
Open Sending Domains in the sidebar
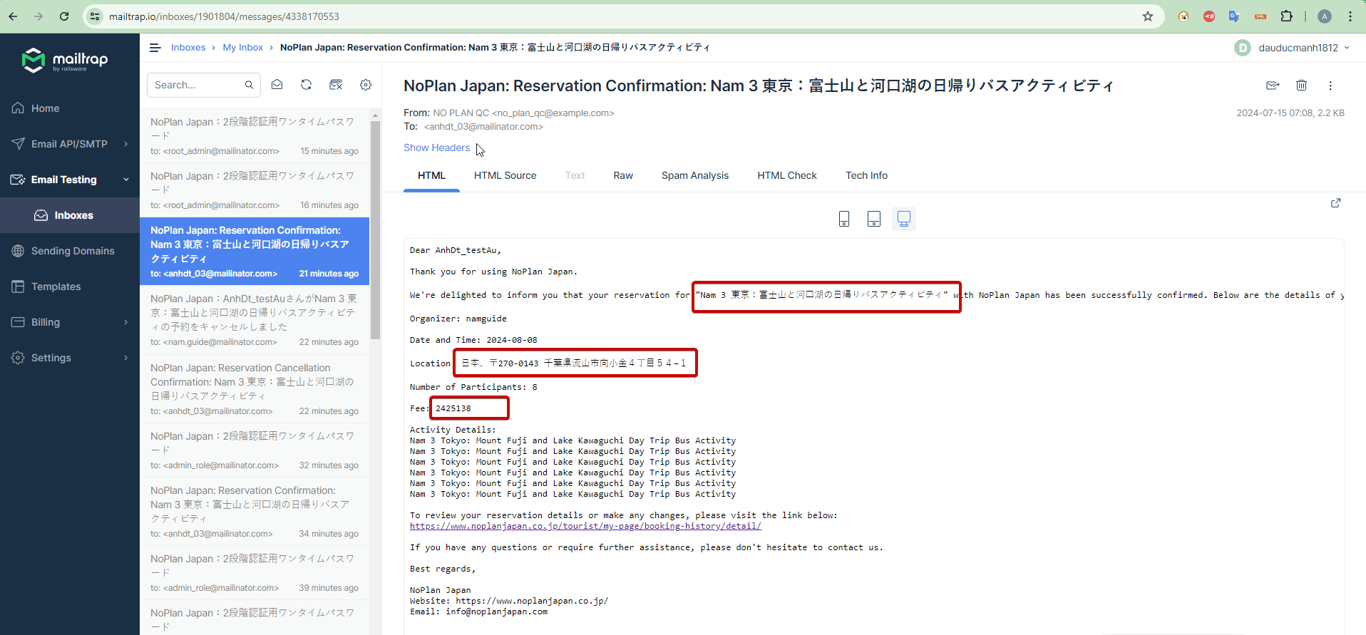69,251
